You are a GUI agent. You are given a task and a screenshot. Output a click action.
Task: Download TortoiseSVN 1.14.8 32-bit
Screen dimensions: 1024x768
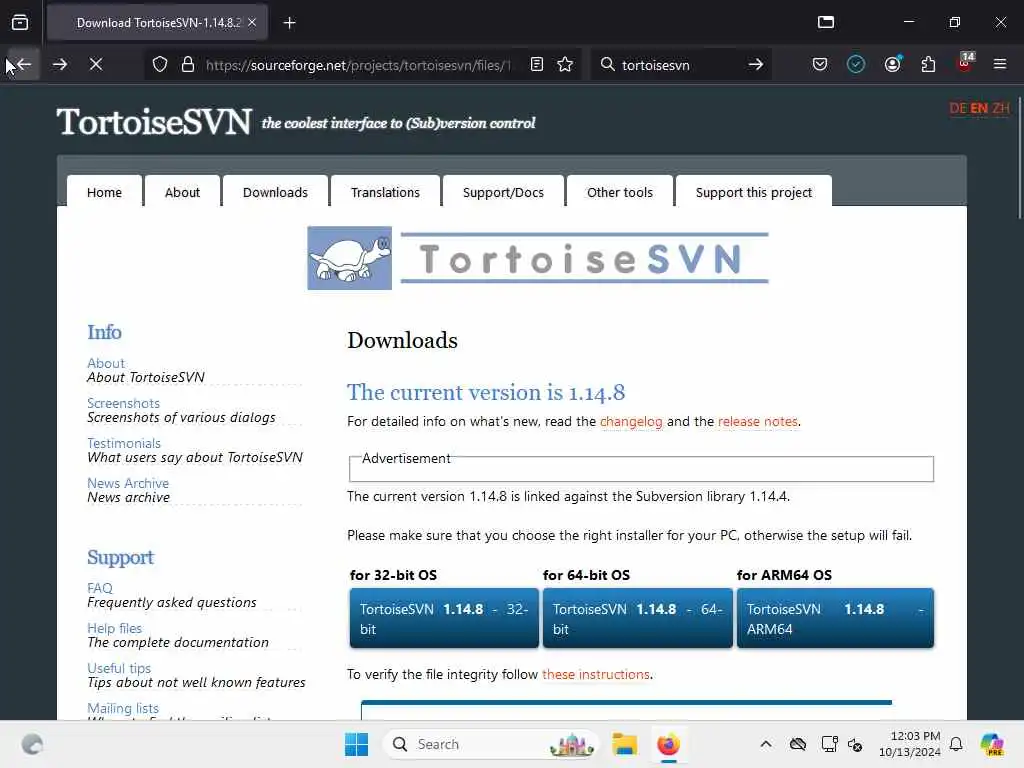tap(444, 618)
